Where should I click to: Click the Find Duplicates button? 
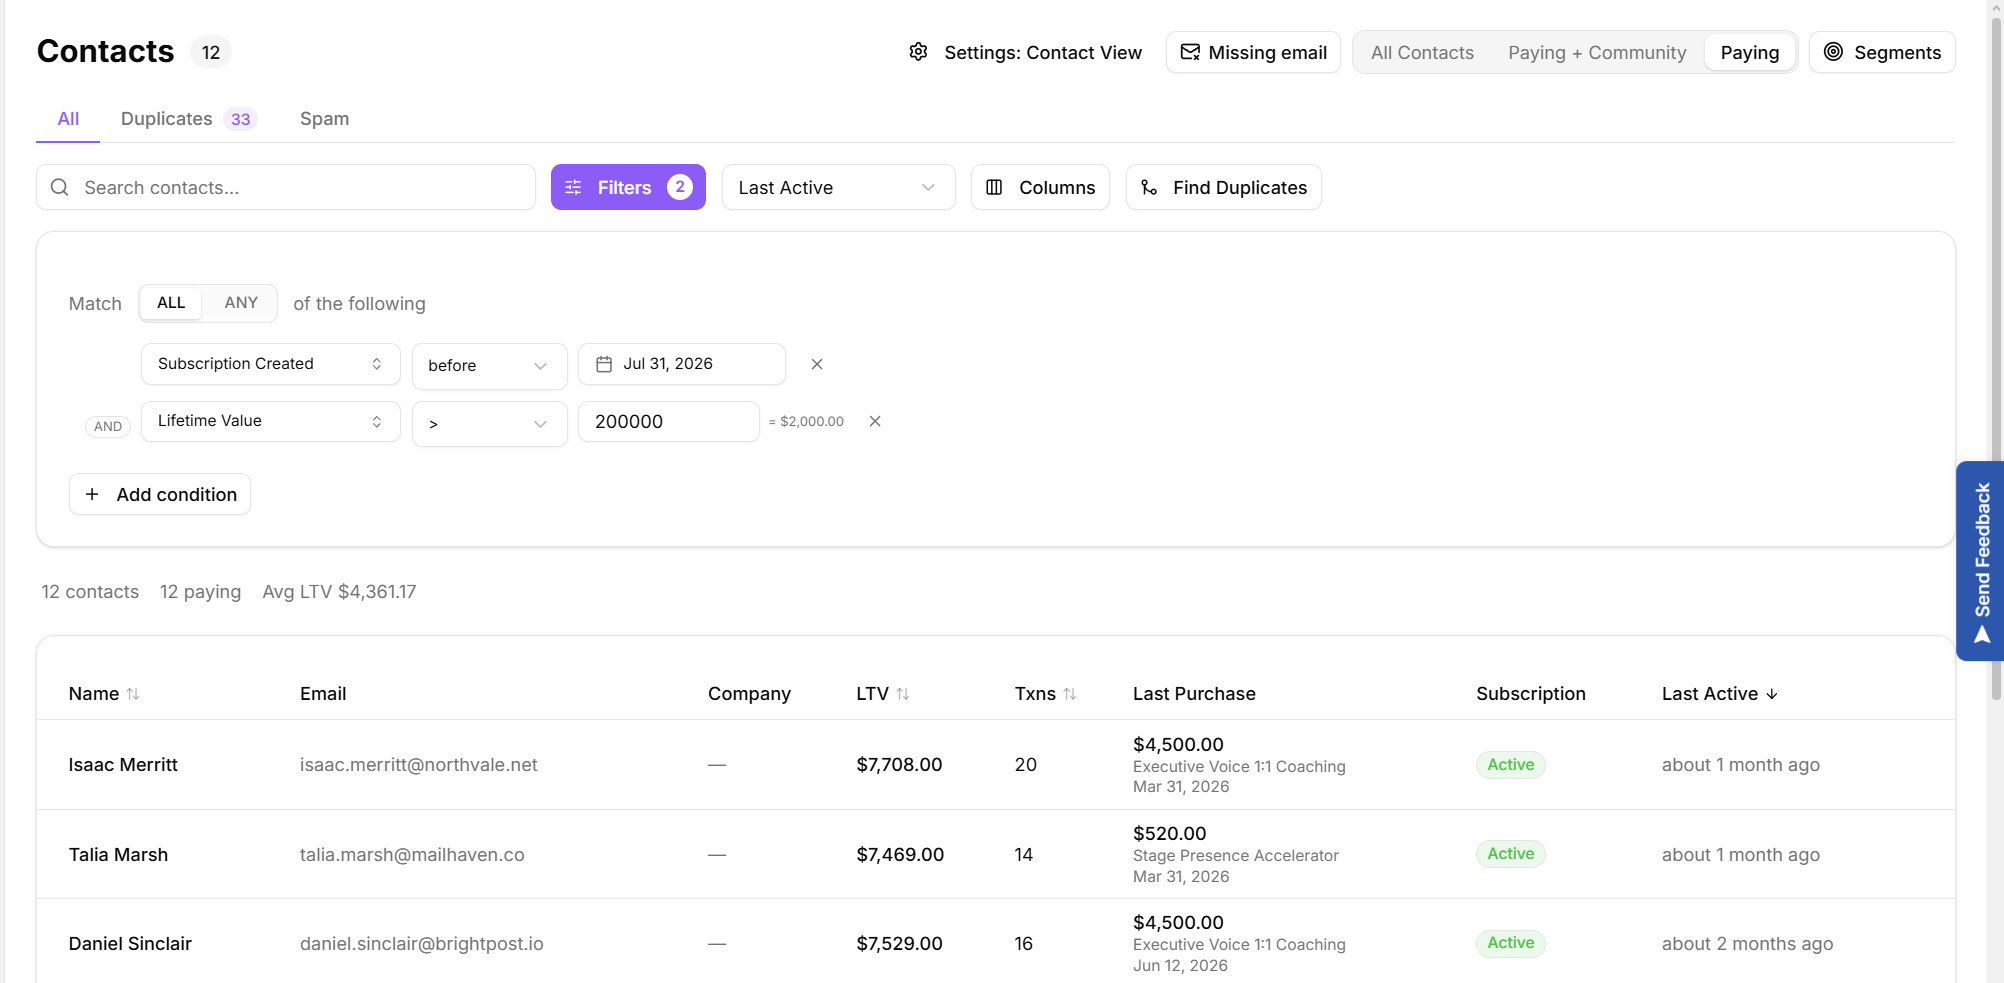[x=1223, y=187]
